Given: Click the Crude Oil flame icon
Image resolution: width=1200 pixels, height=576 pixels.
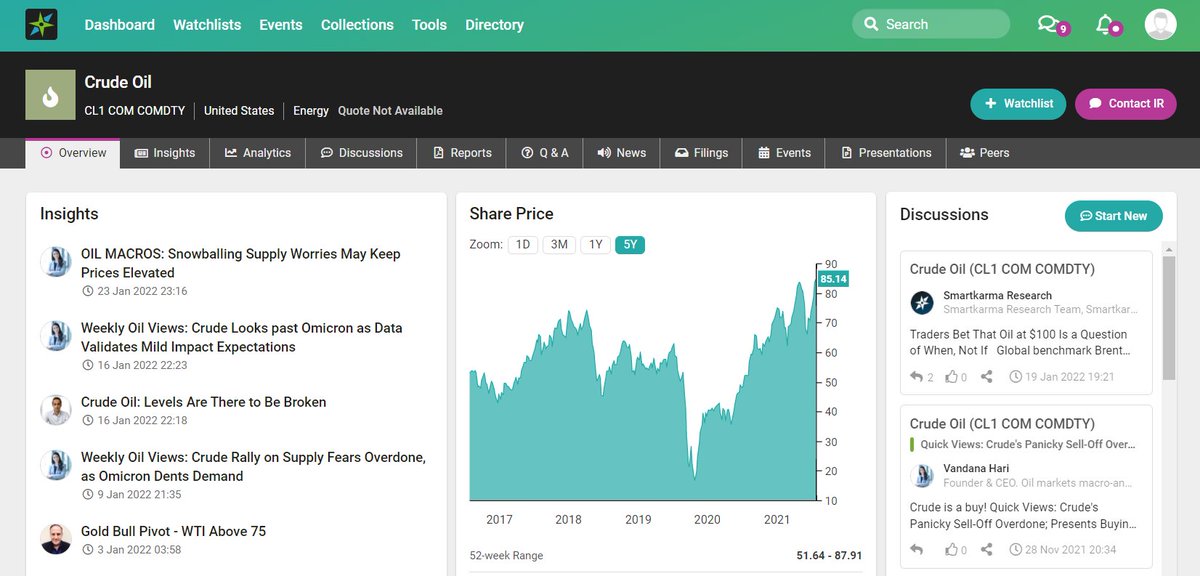Looking at the screenshot, I should coord(50,95).
